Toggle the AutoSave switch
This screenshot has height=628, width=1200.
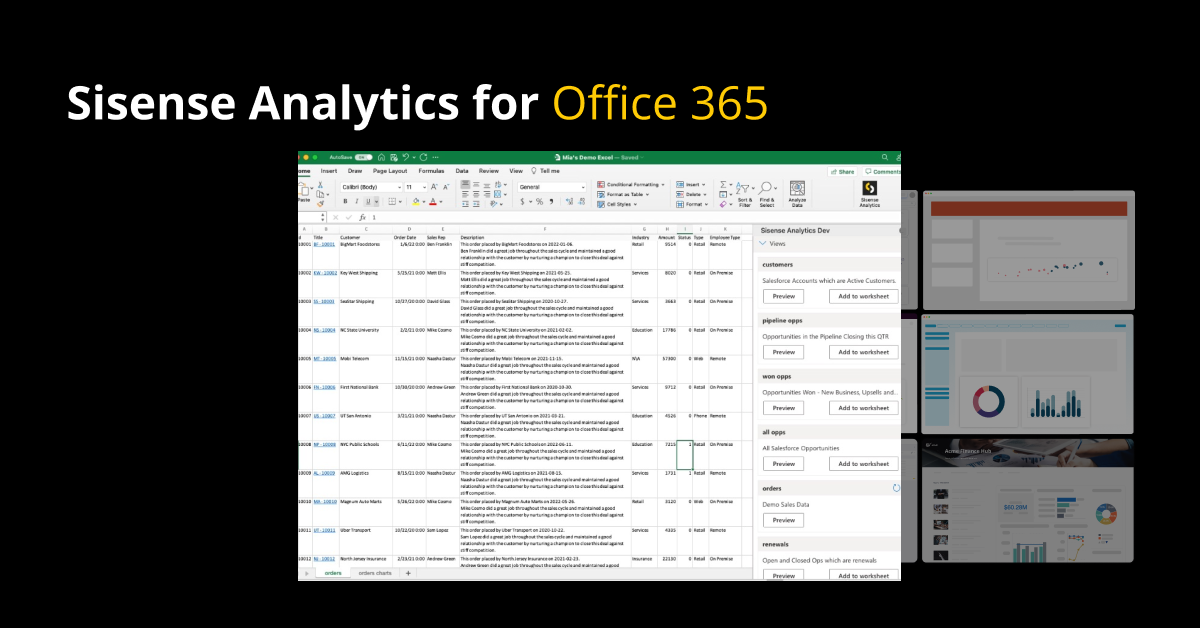(364, 157)
